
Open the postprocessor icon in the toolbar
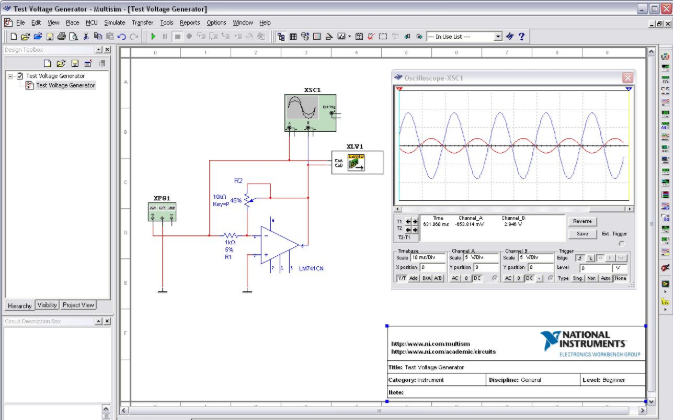click(x=359, y=37)
